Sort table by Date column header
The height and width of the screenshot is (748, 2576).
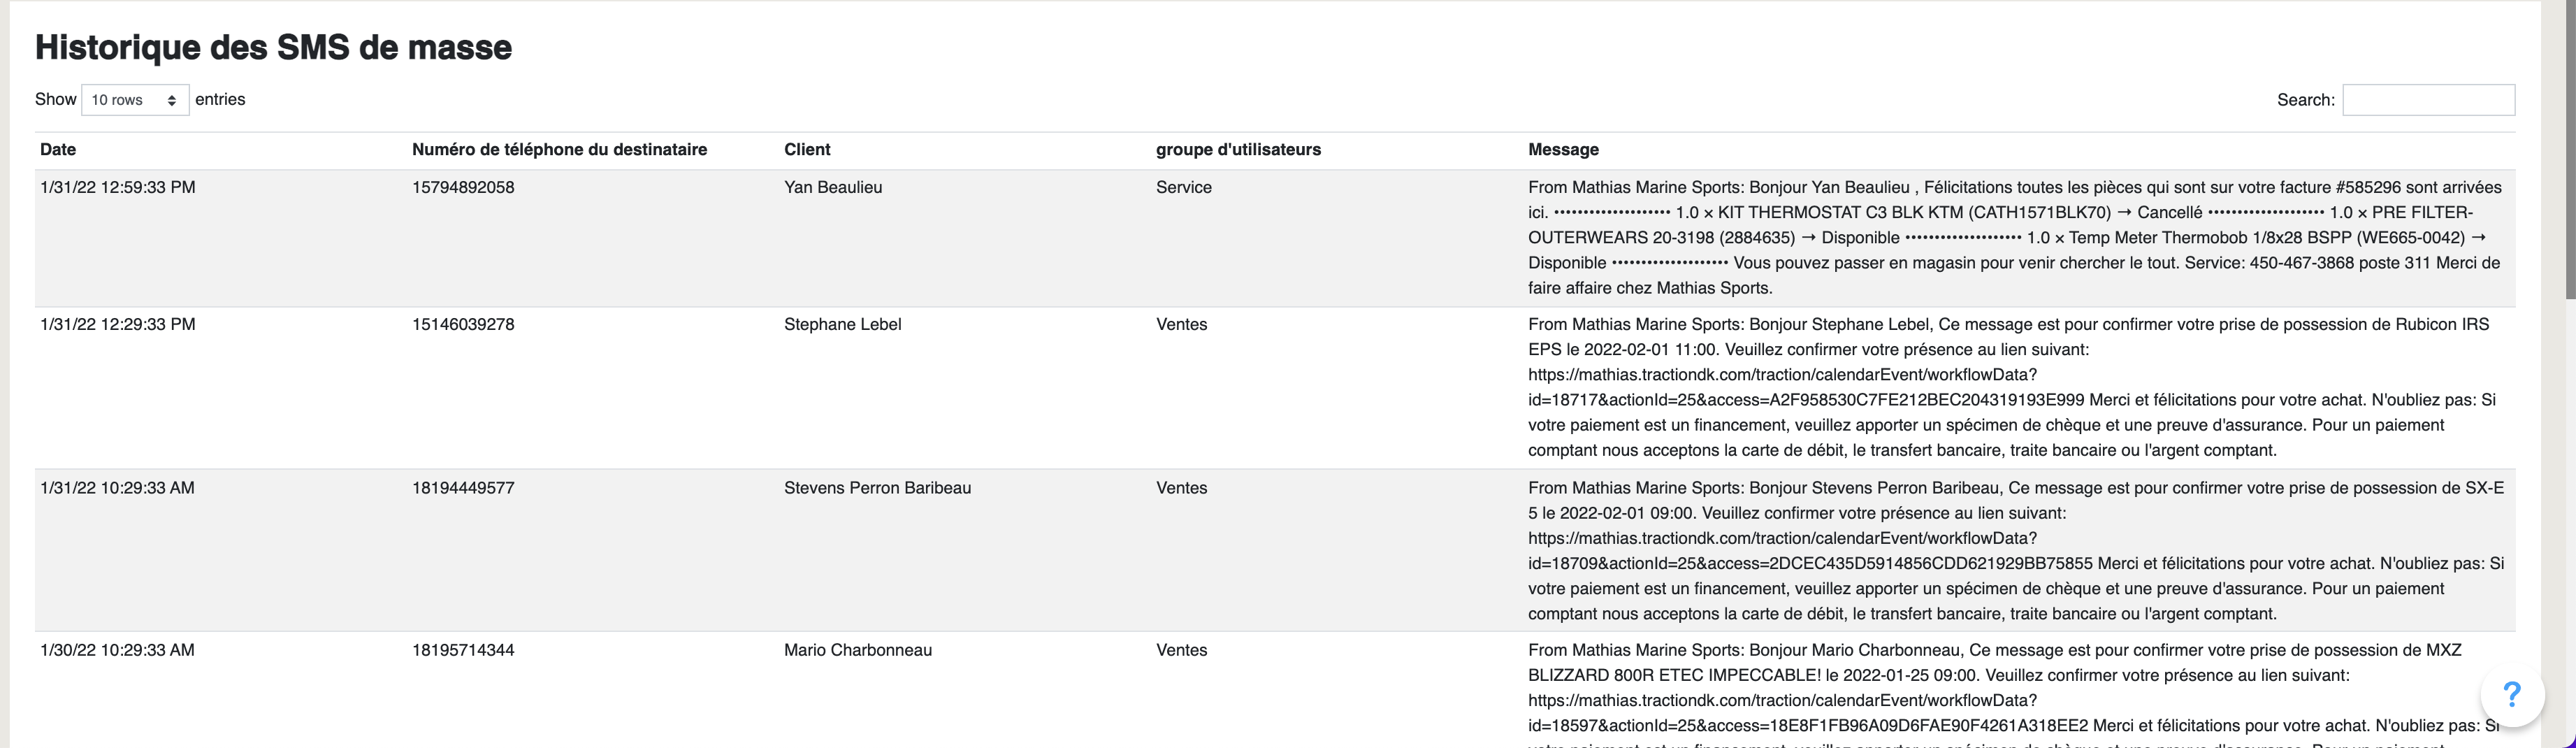point(58,150)
